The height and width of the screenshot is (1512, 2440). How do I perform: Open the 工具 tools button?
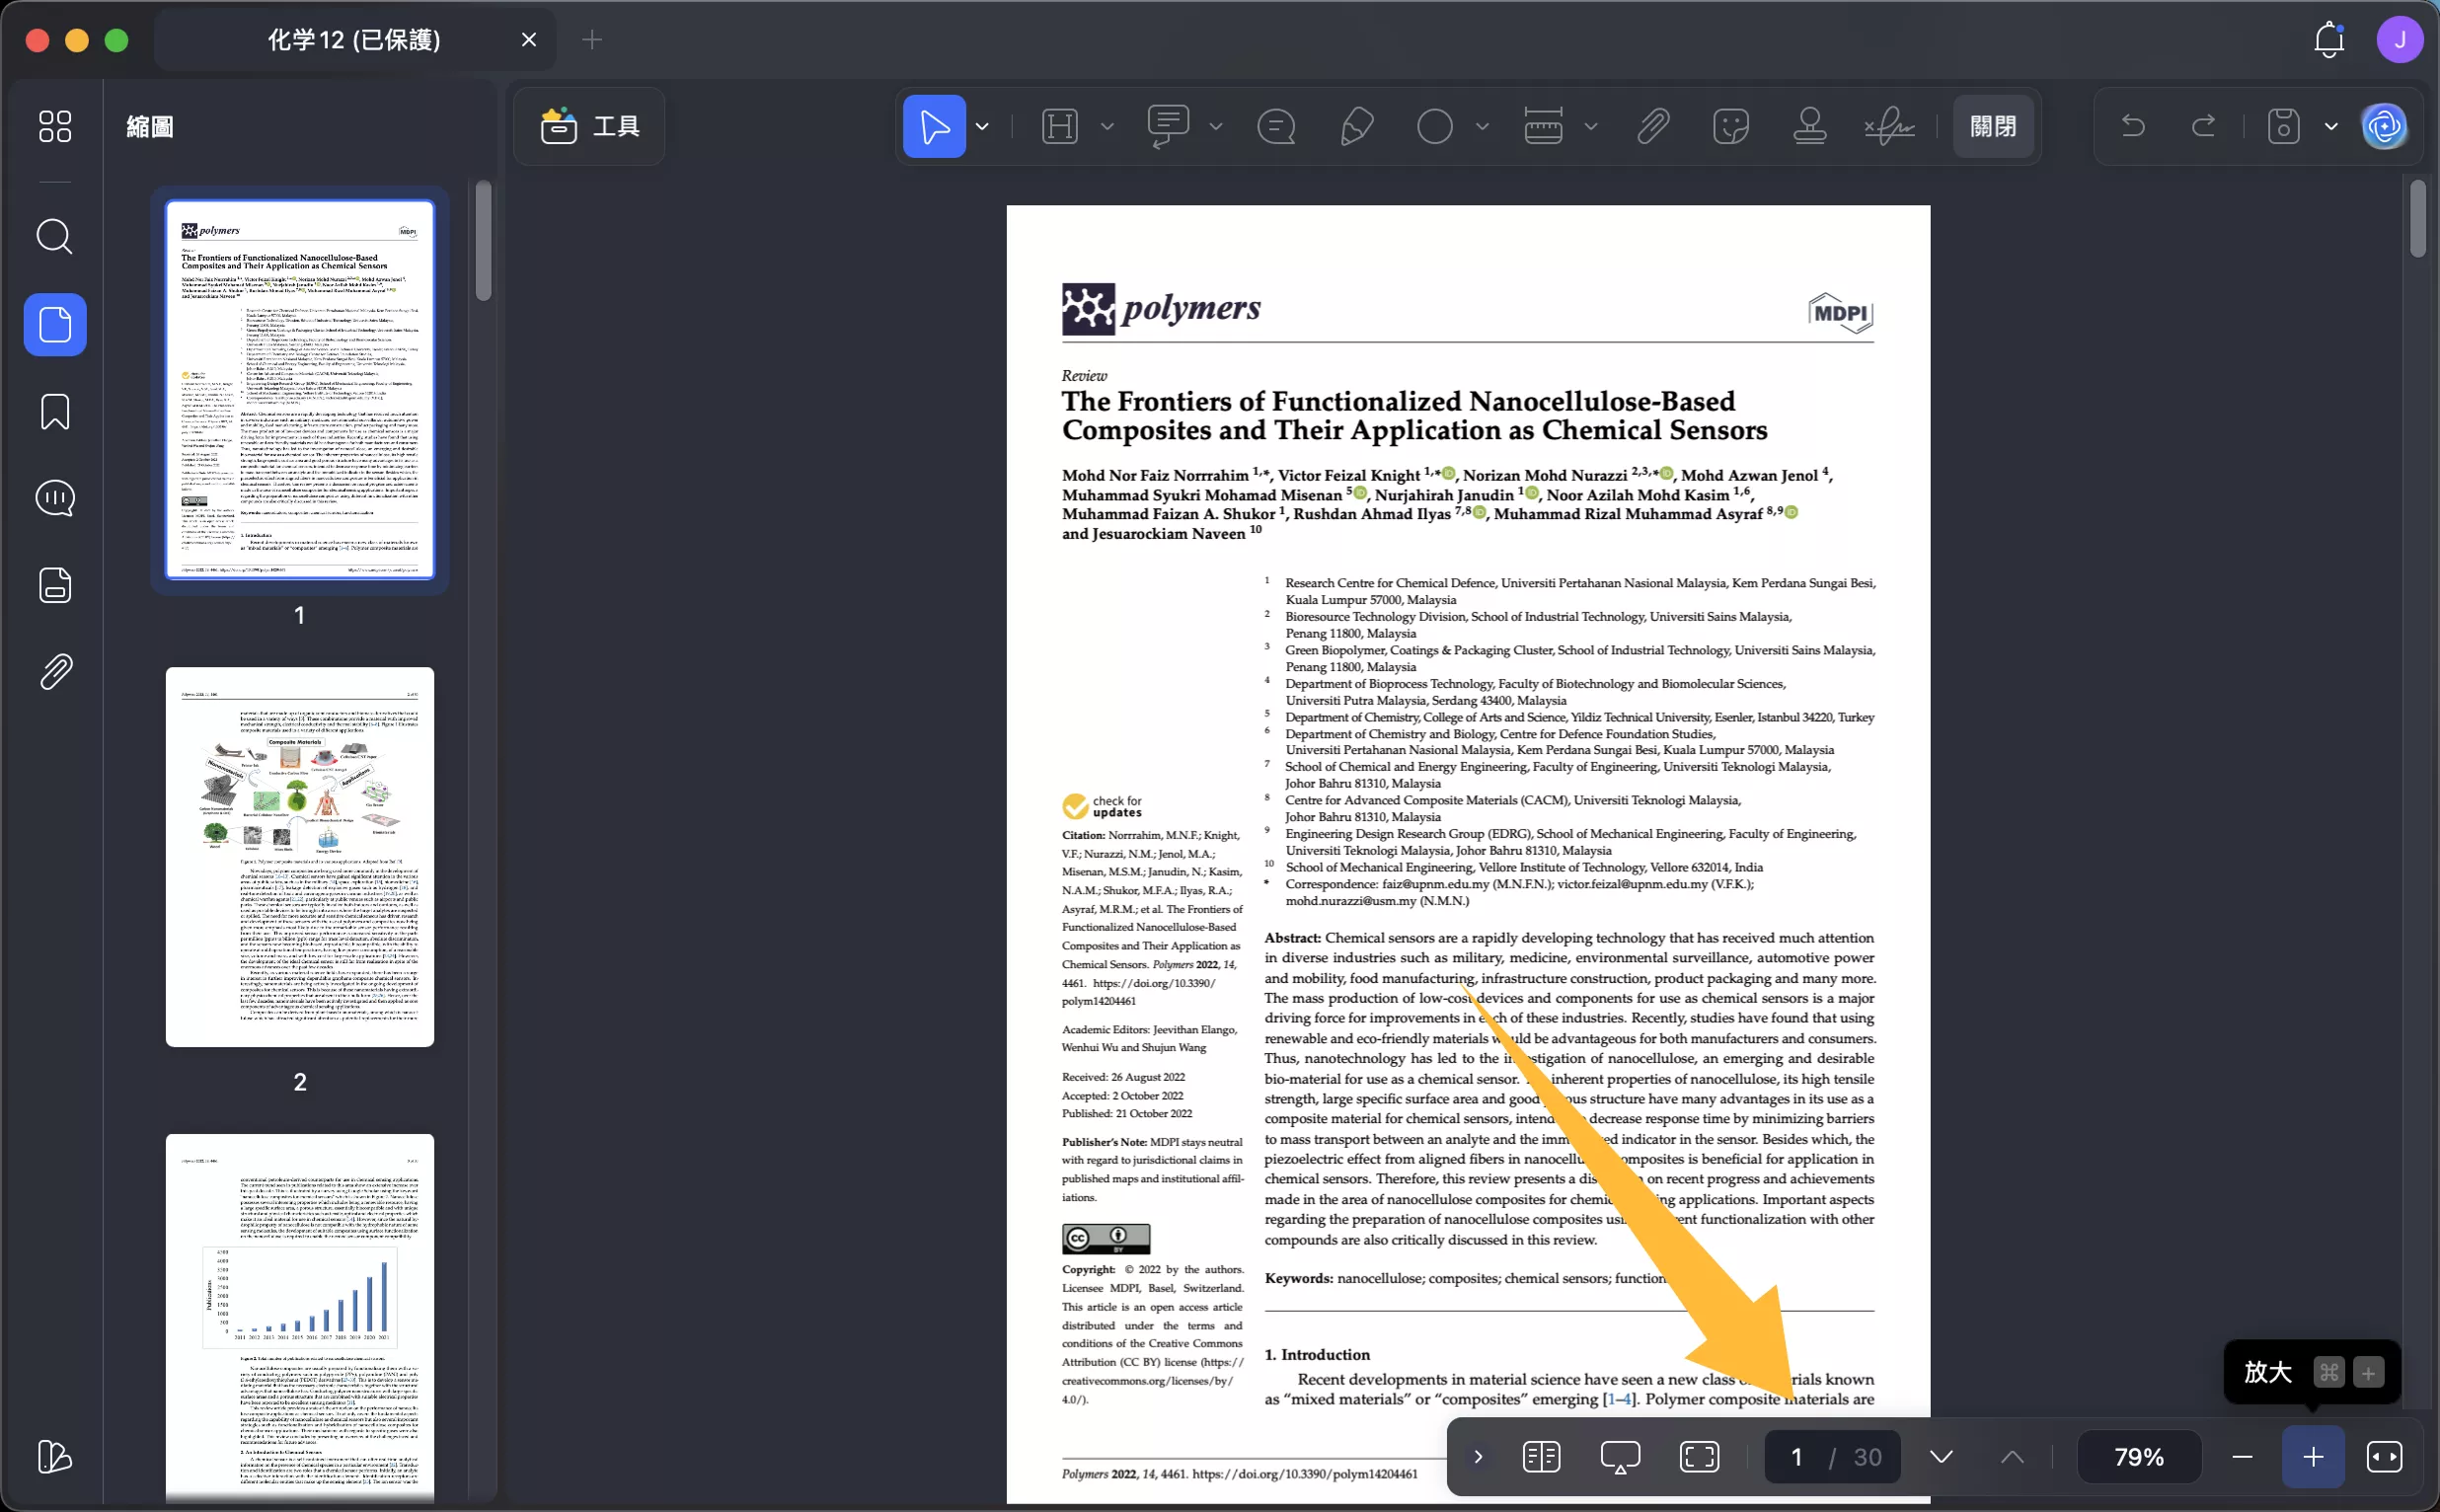[x=589, y=127]
